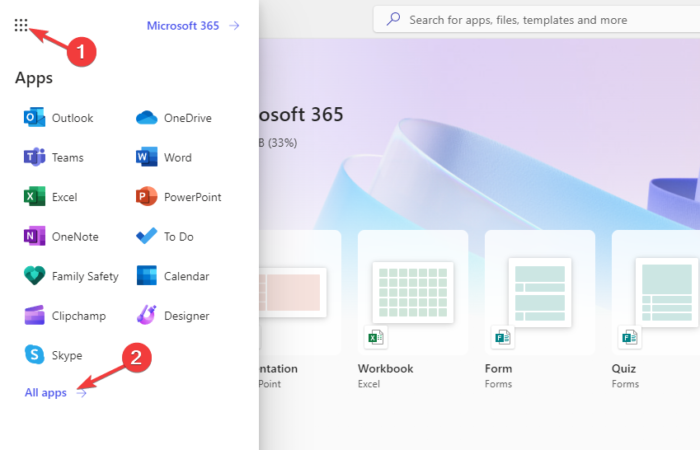
Task: Launch Word from the apps panel
Action: coord(163,157)
